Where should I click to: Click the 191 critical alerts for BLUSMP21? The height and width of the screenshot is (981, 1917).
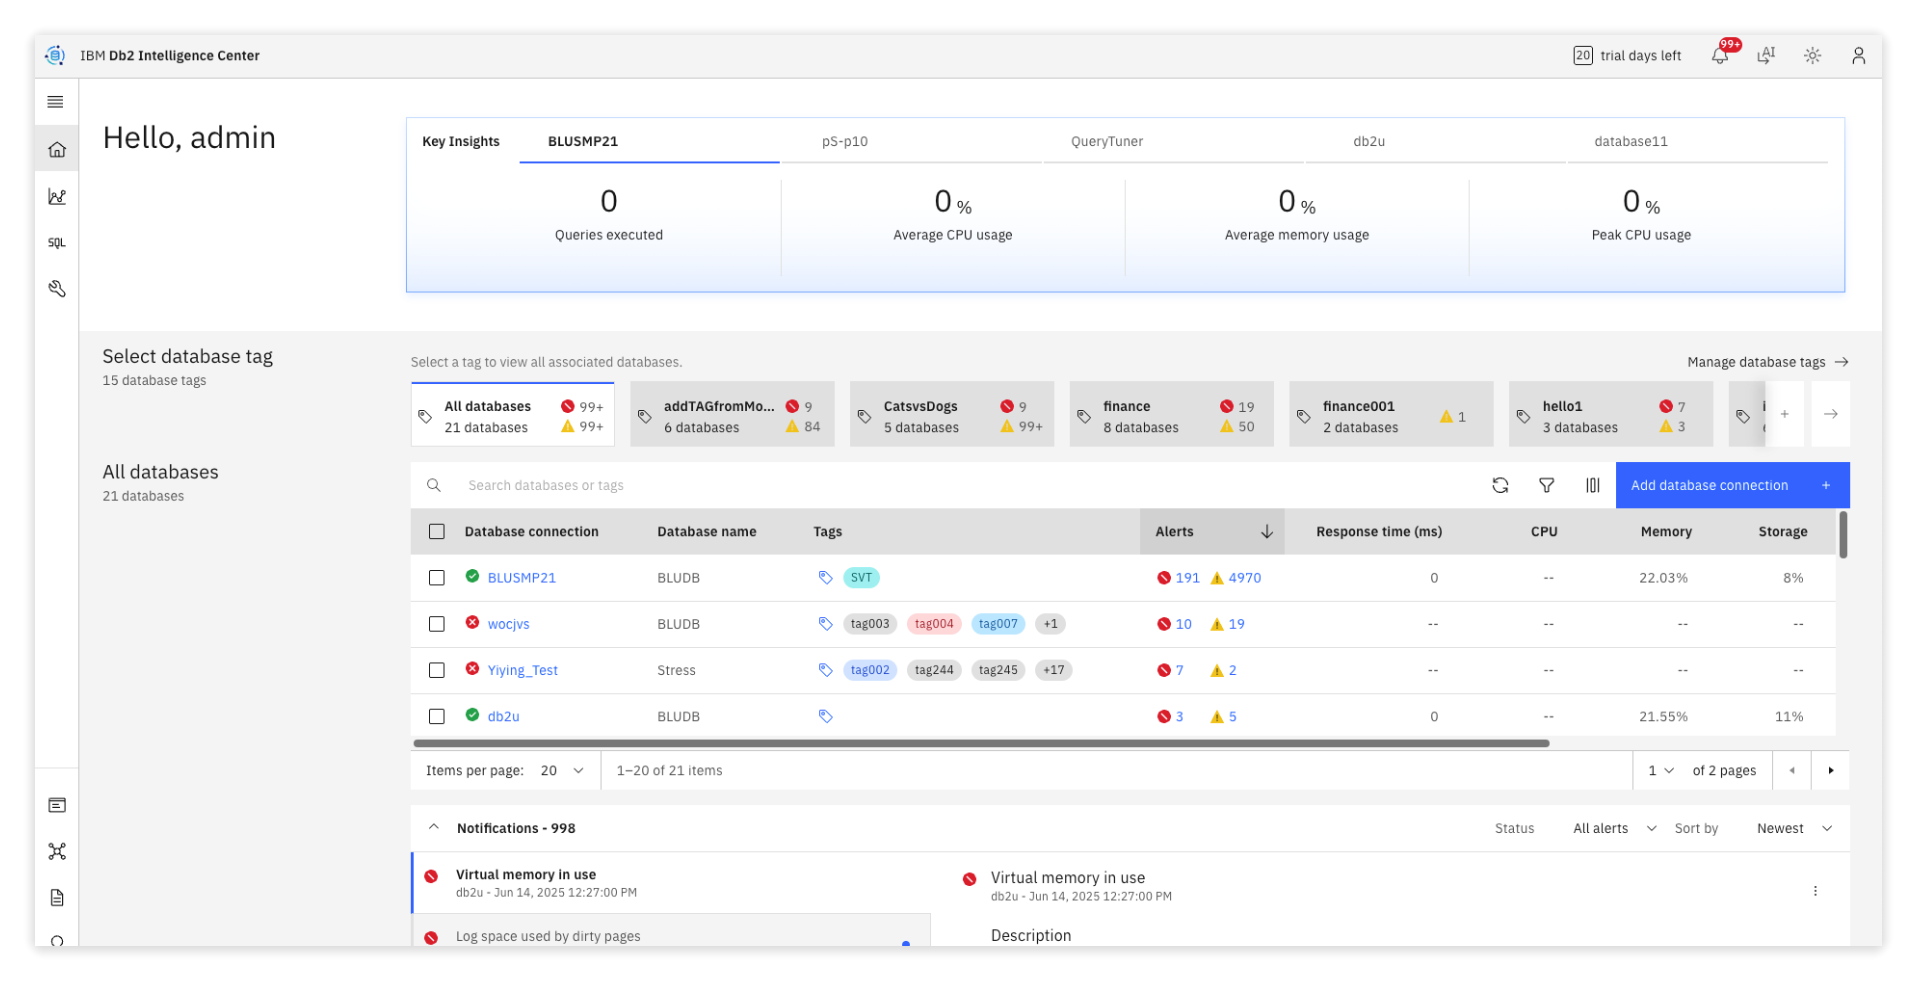(x=1179, y=577)
